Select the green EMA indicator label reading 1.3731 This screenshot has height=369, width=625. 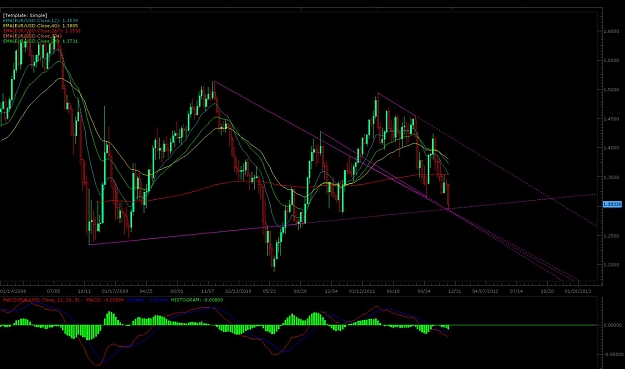[40, 41]
